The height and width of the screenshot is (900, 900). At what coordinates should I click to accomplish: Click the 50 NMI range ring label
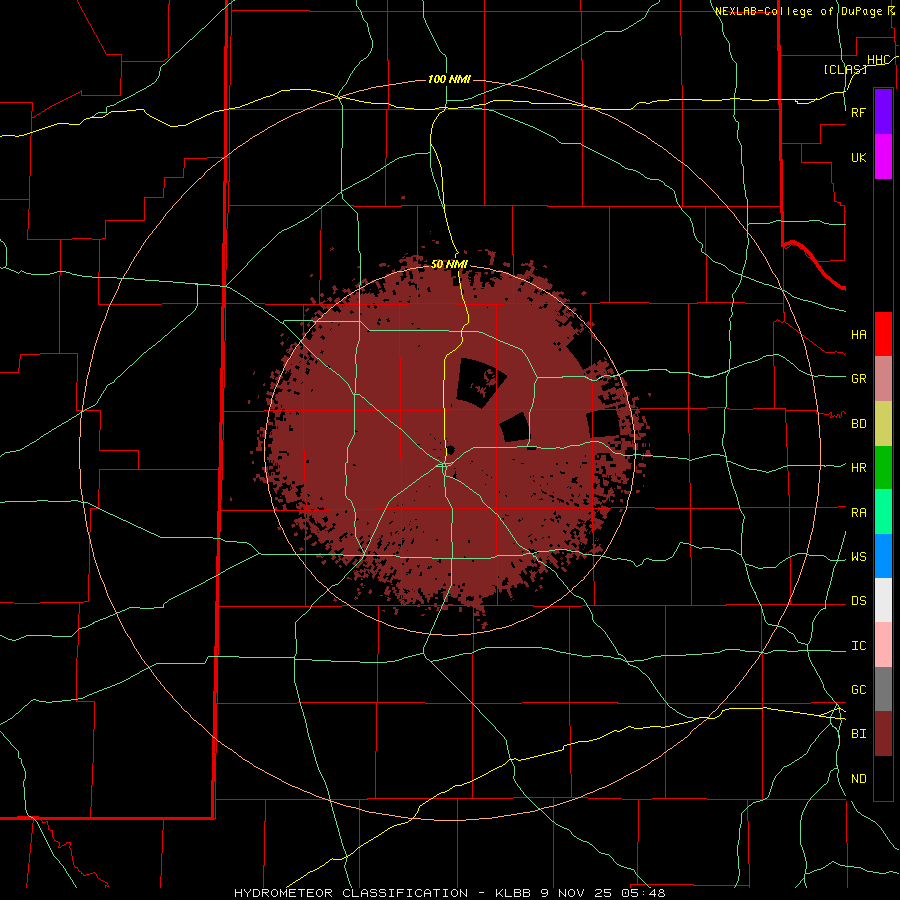pyautogui.click(x=449, y=264)
